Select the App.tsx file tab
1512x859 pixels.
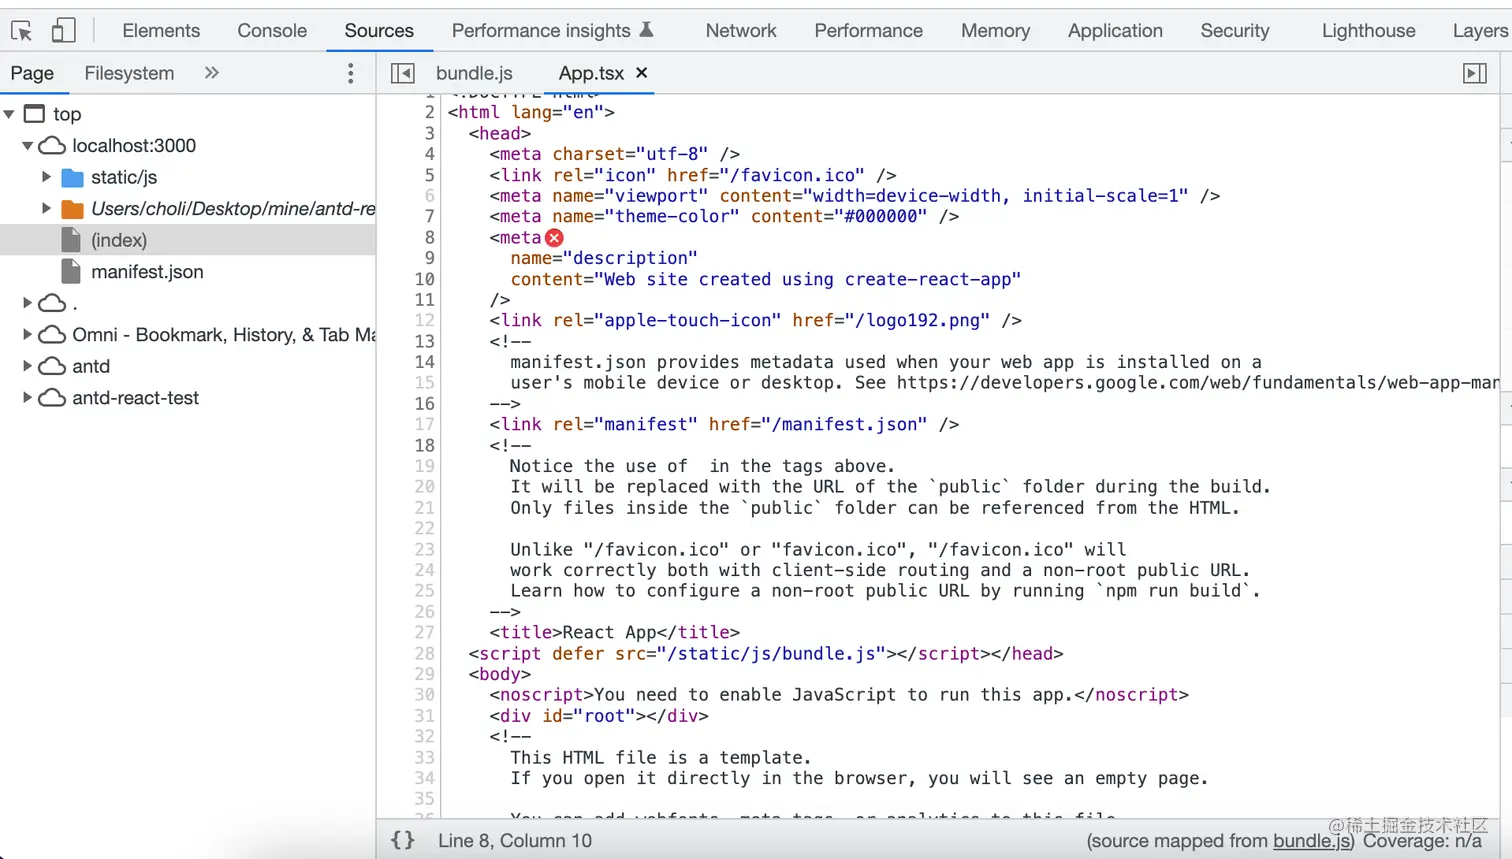[x=591, y=73]
